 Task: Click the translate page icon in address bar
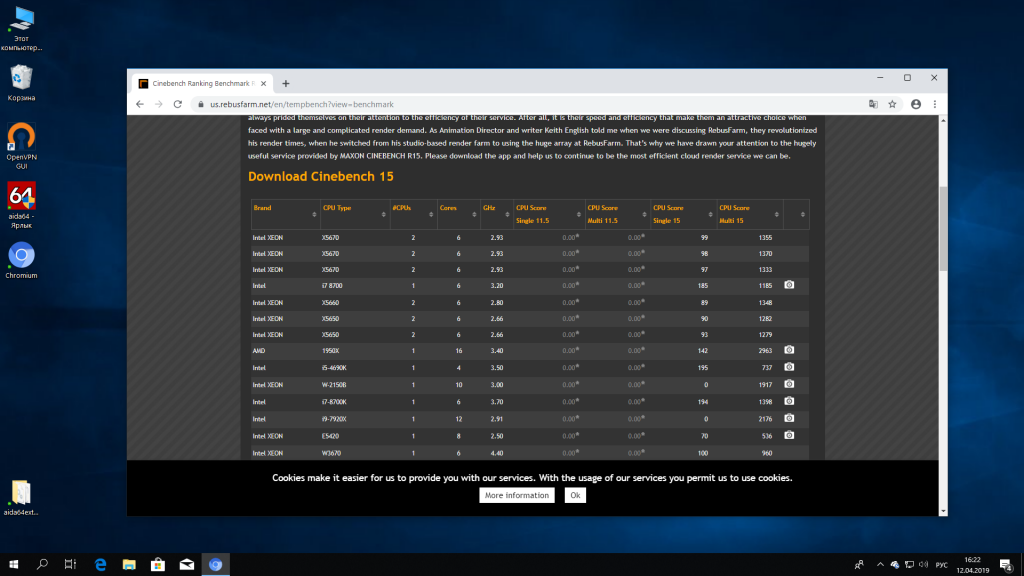pos(873,104)
